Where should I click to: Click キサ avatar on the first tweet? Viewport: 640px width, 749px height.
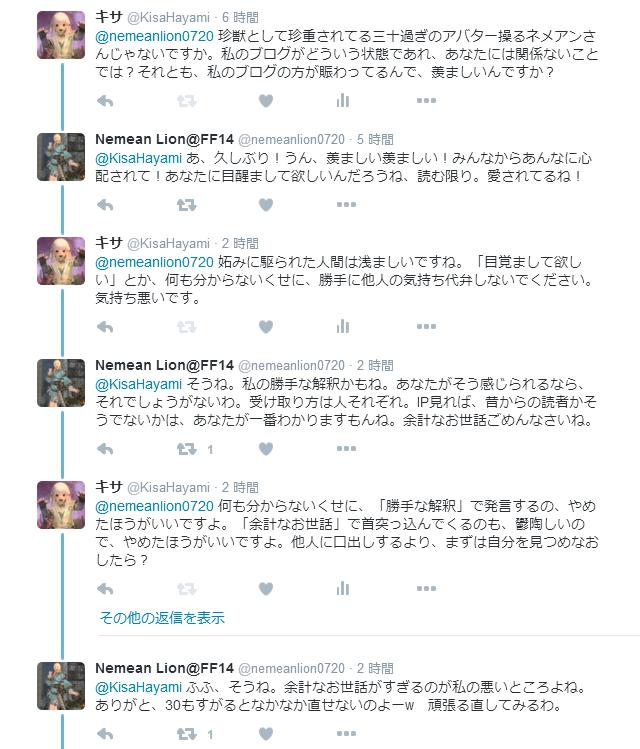61,35
